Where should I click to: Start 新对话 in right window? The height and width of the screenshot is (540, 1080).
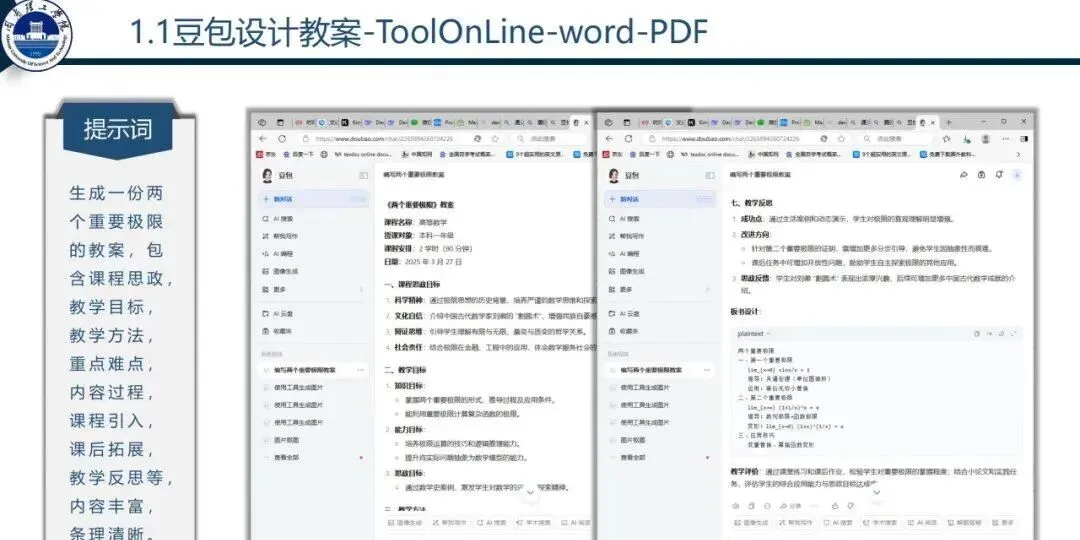click(x=659, y=199)
